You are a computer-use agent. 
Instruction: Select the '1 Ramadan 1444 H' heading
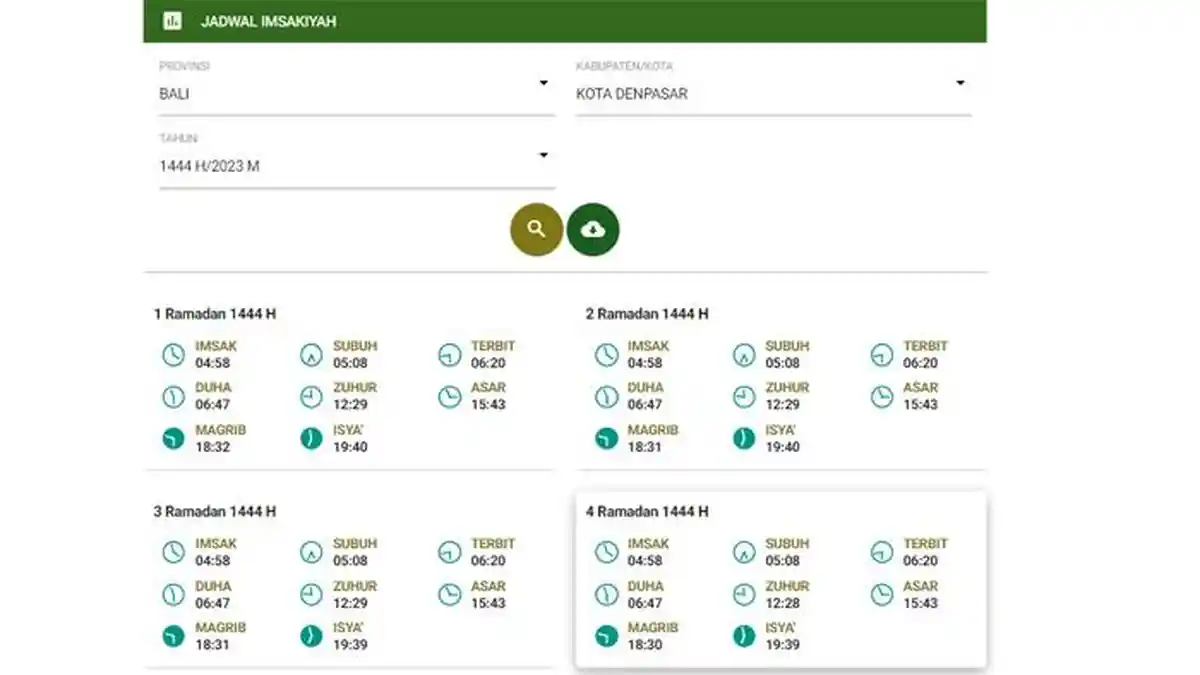pos(215,314)
